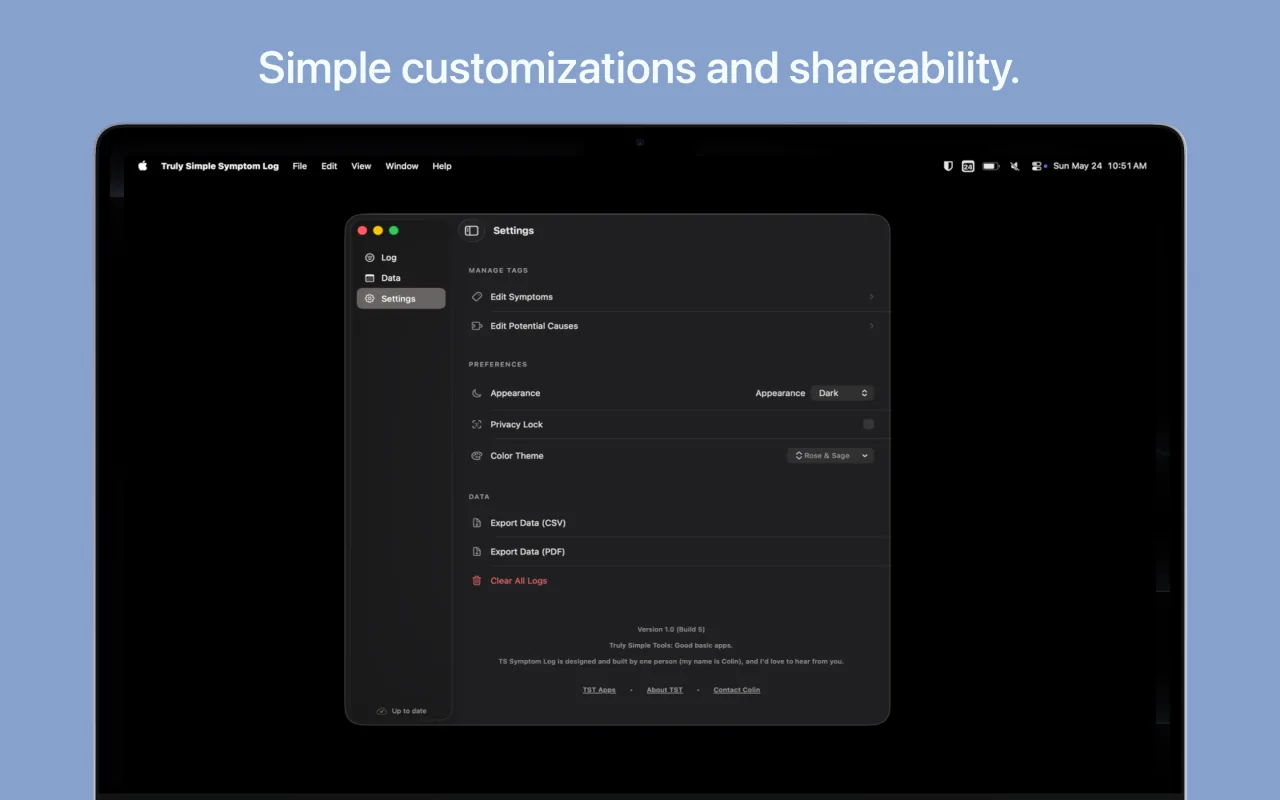Open the Rose & Sage color theme dropdown
Viewport: 1280px width, 800px height.
point(830,456)
